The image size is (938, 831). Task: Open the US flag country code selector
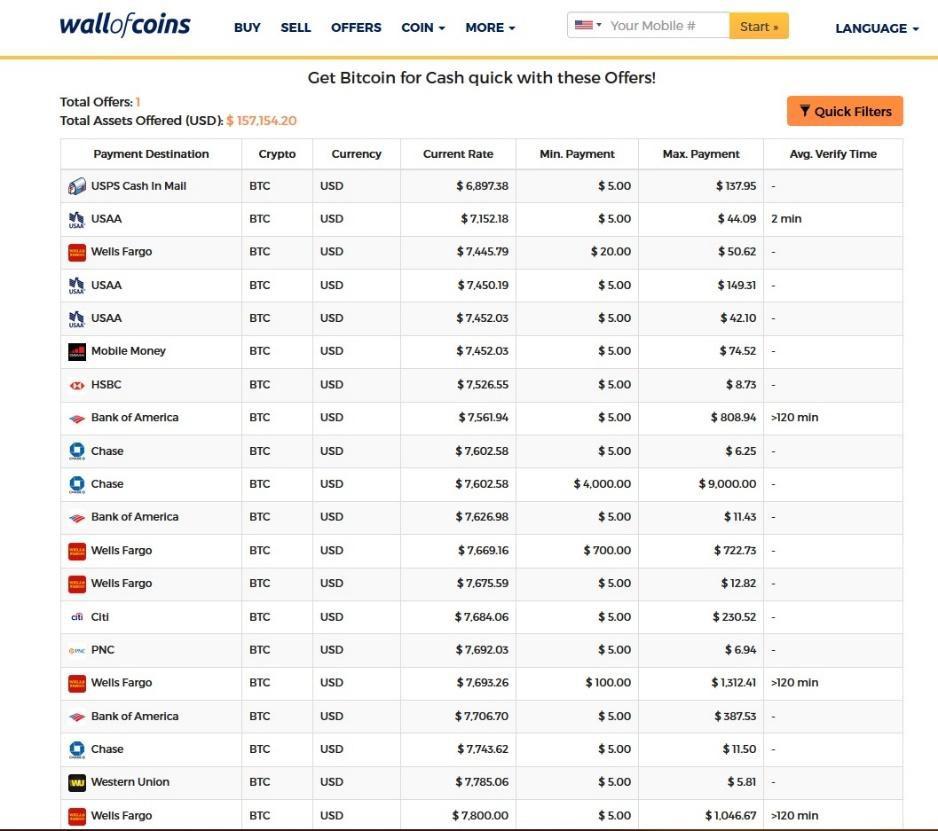(x=587, y=25)
